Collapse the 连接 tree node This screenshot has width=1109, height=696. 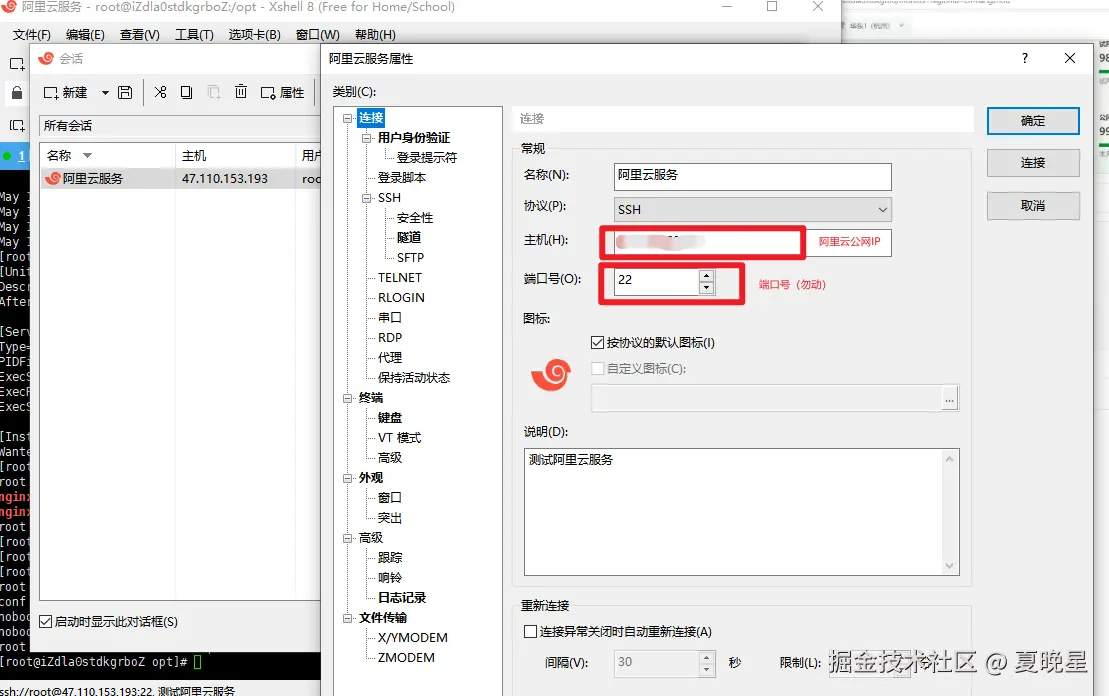(x=347, y=118)
